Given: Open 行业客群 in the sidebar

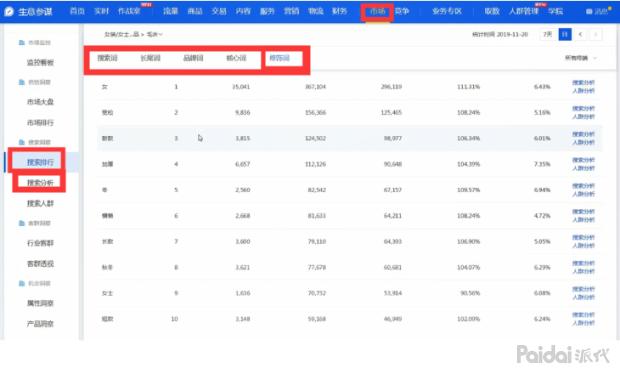Looking at the screenshot, I should [40, 243].
